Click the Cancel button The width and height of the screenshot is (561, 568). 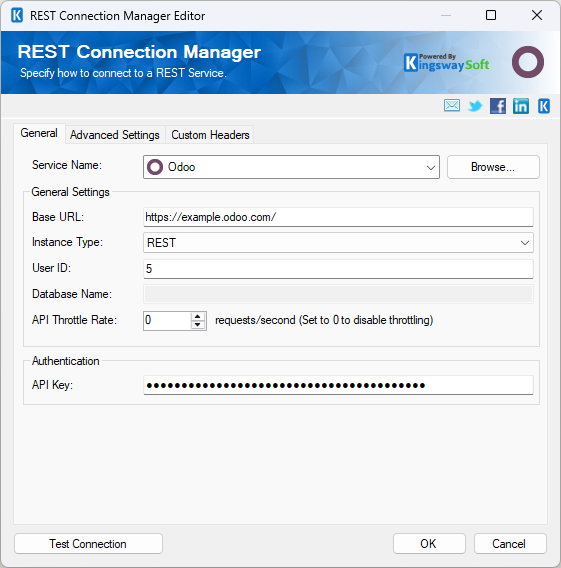[x=510, y=544]
